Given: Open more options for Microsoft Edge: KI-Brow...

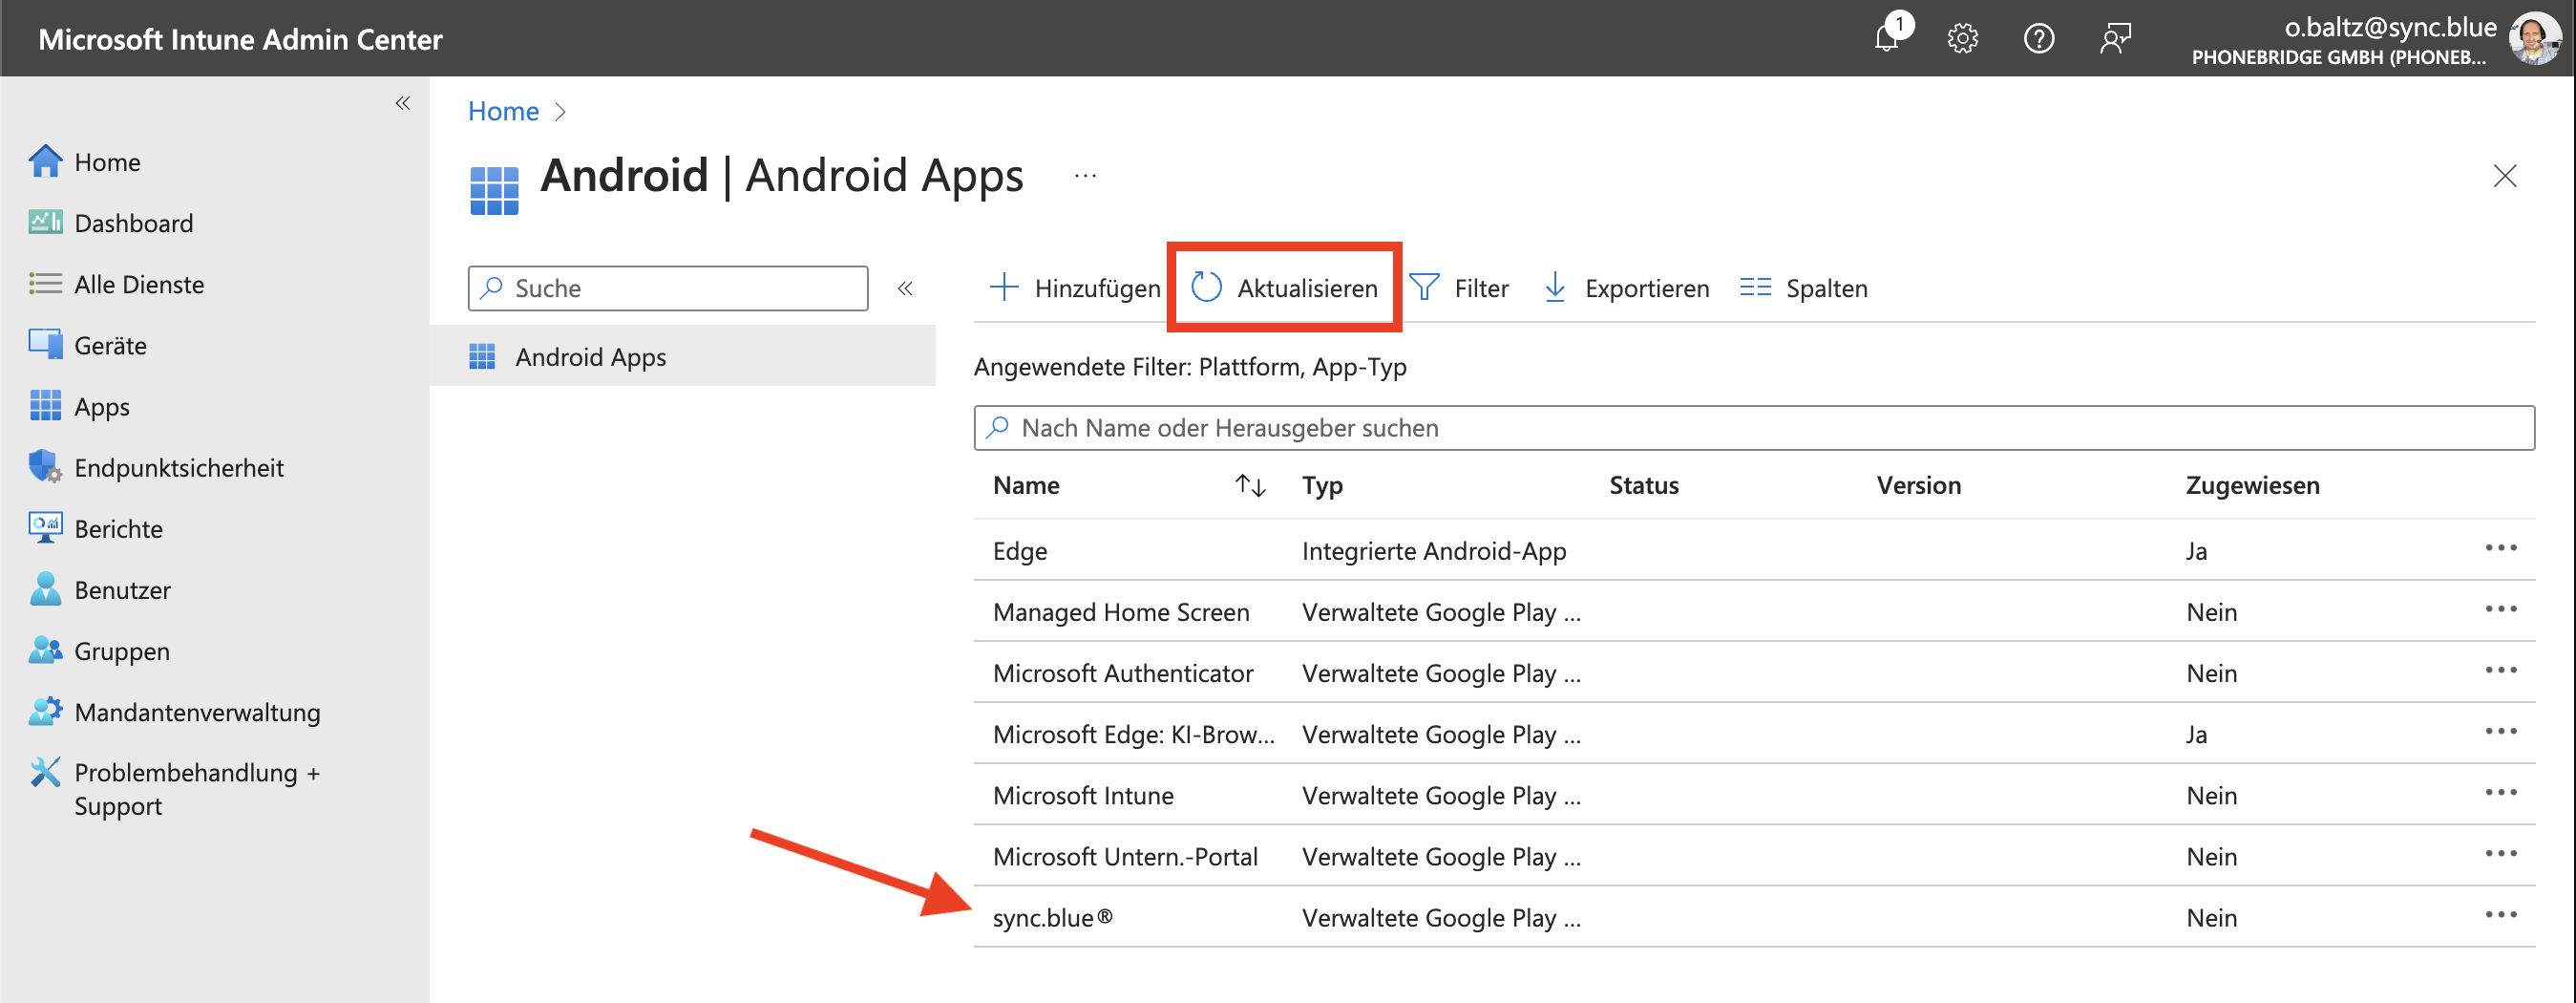Looking at the screenshot, I should 2500,730.
